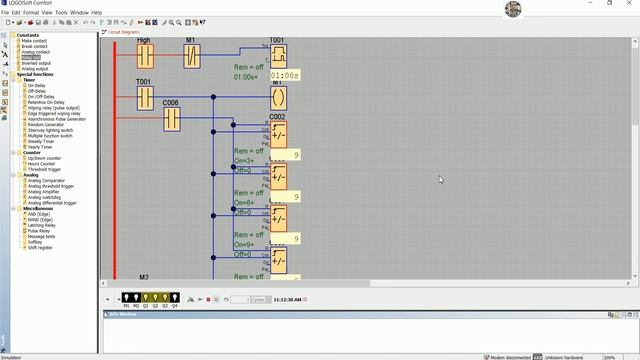Toggle the M2 flag lamp in simulation bar

click(136, 298)
